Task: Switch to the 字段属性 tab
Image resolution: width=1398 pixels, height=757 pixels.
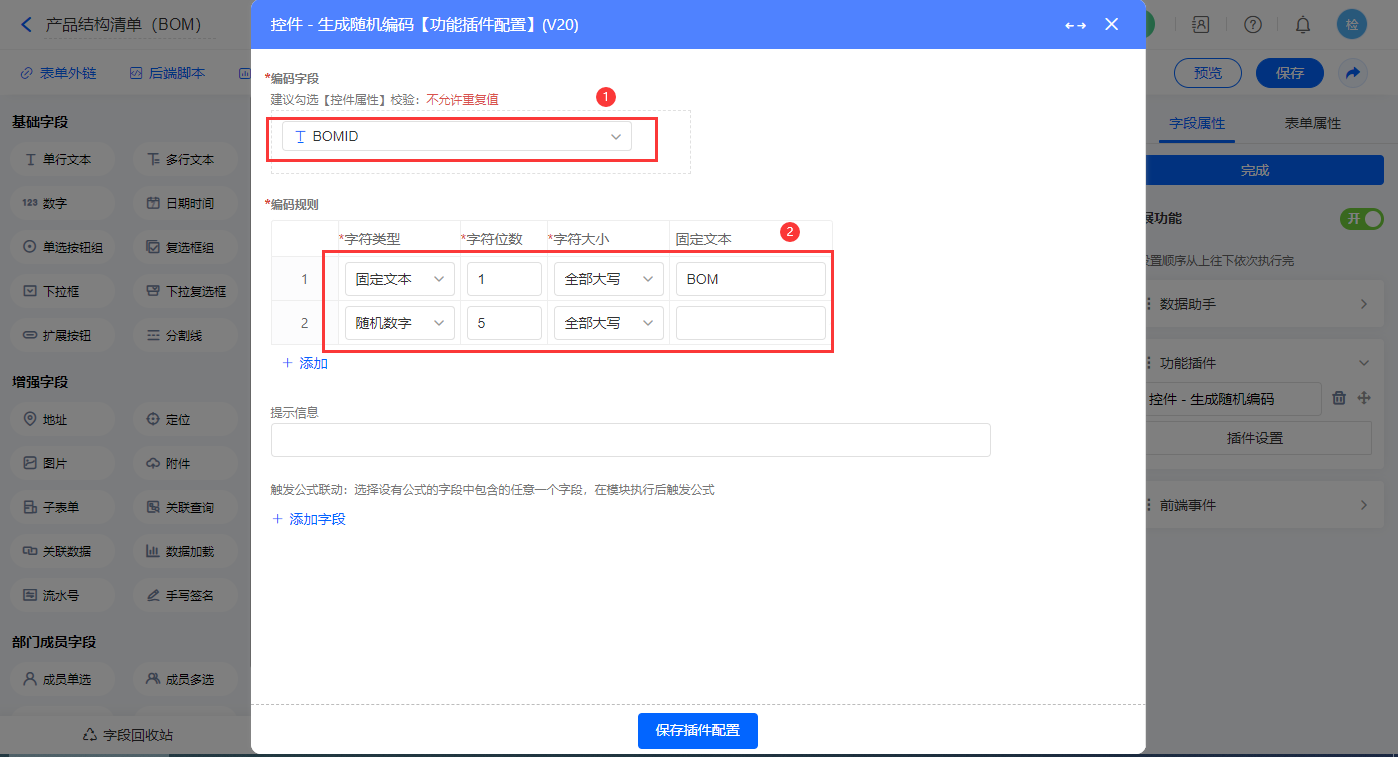Action: [1197, 123]
